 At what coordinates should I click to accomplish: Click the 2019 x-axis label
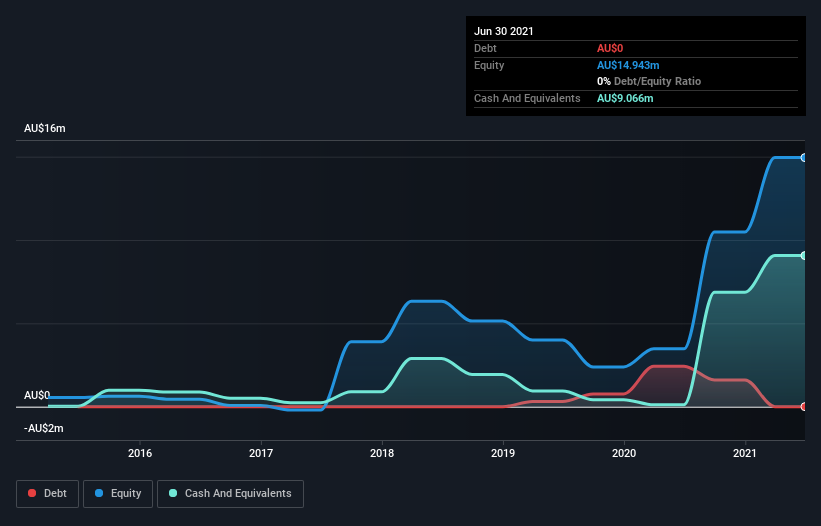(503, 453)
